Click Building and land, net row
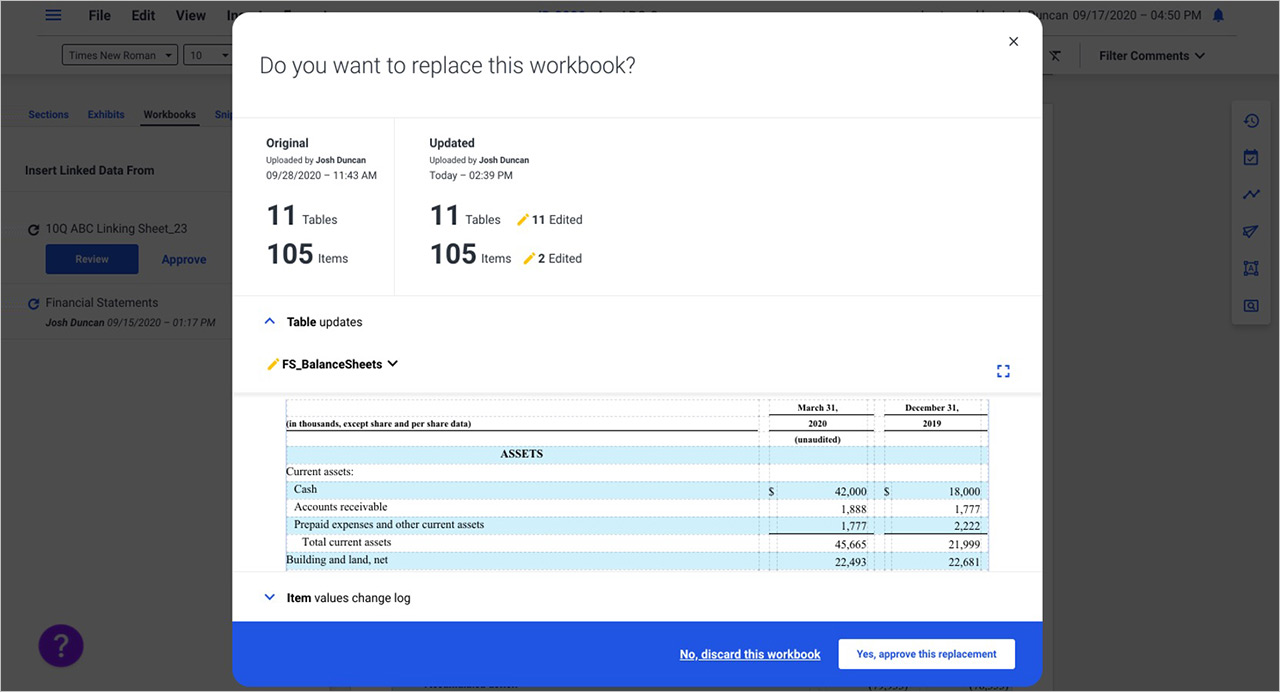The image size is (1280, 692). point(337,560)
